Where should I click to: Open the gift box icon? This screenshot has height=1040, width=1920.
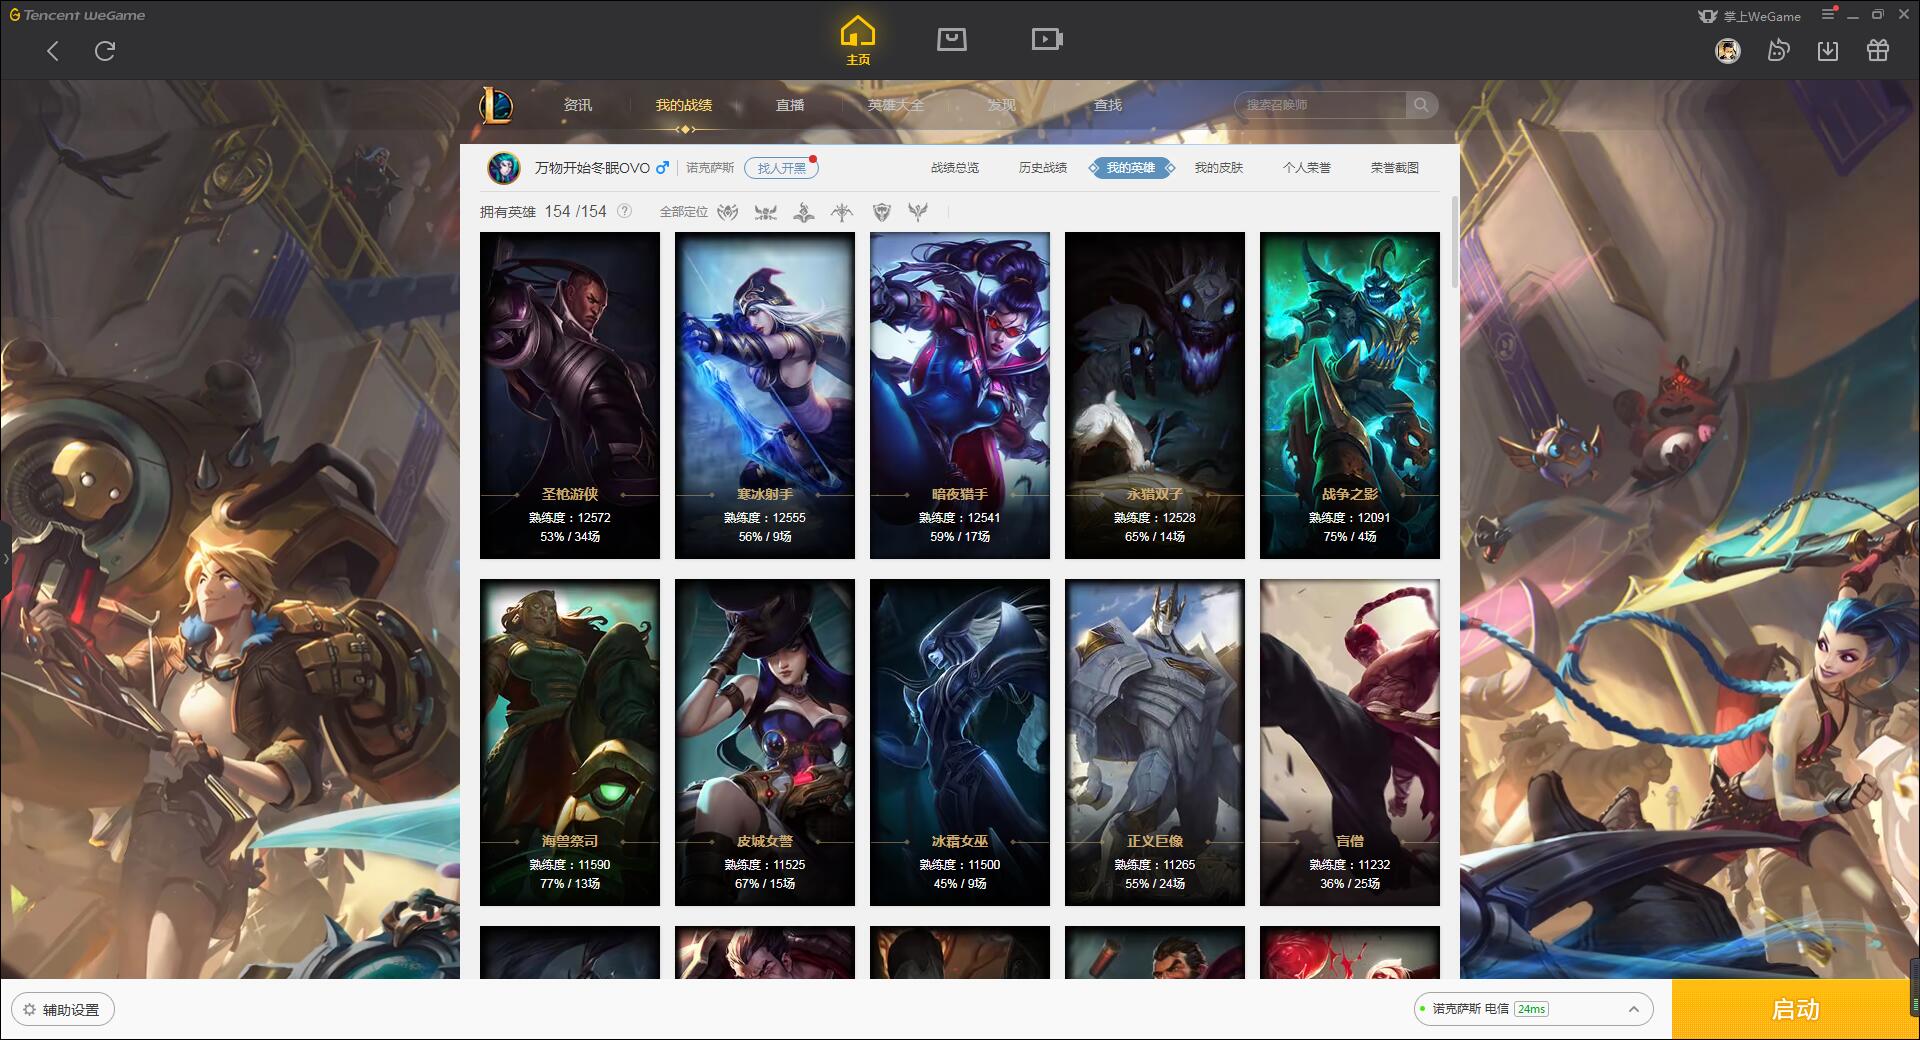click(1878, 51)
